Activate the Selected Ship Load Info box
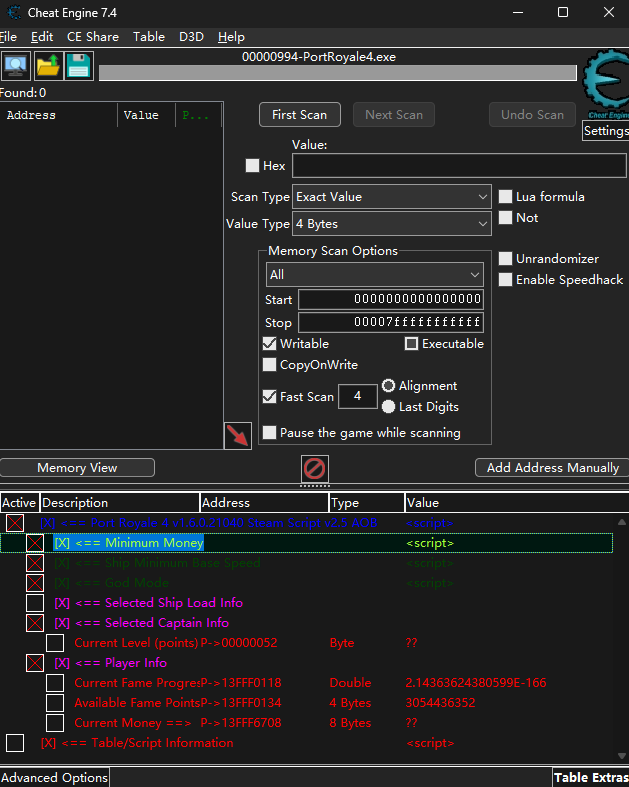Screen dimensions: 629x787 35,603
